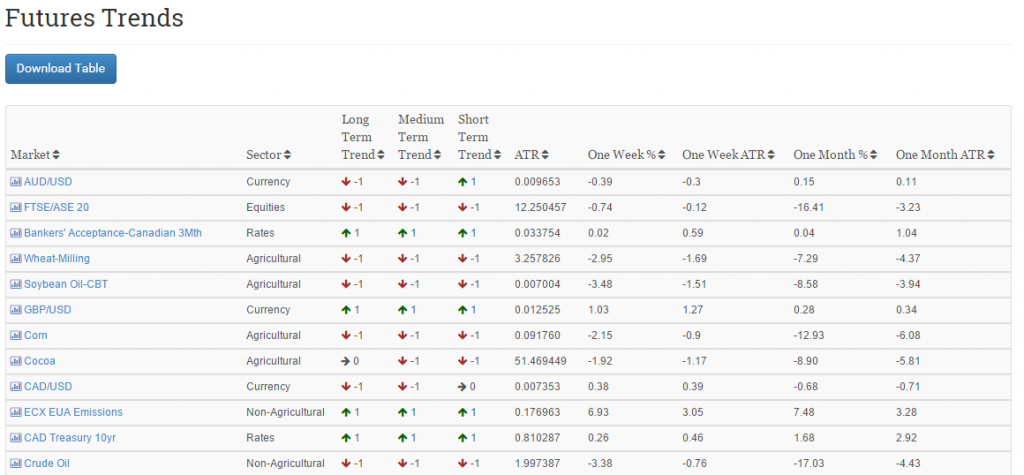1024x475 pixels.
Task: Open chart icon next to Cocoa
Action: coord(16,361)
